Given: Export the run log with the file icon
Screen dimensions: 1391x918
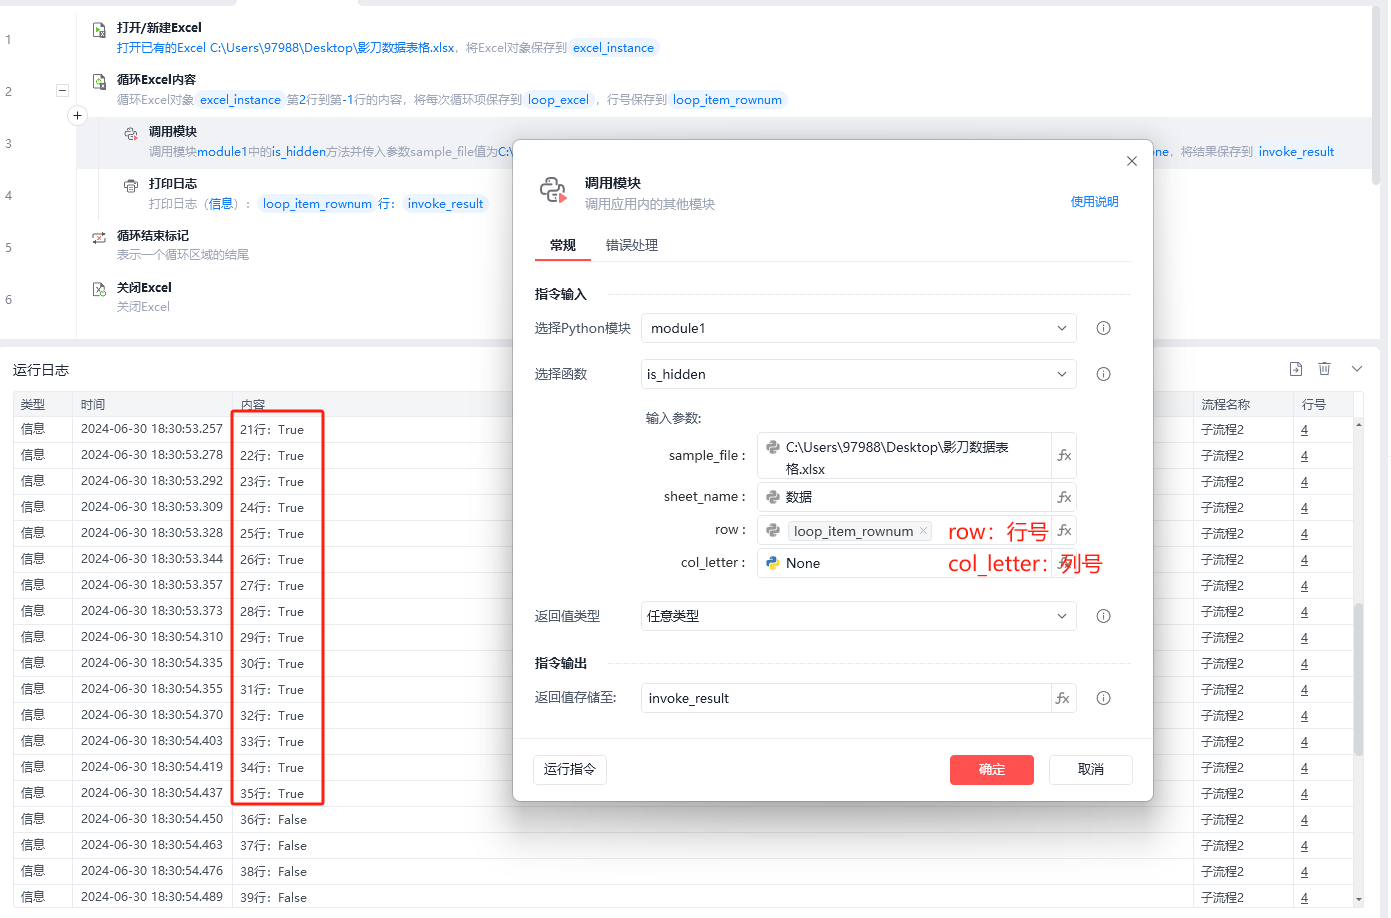Looking at the screenshot, I should click(x=1296, y=369).
